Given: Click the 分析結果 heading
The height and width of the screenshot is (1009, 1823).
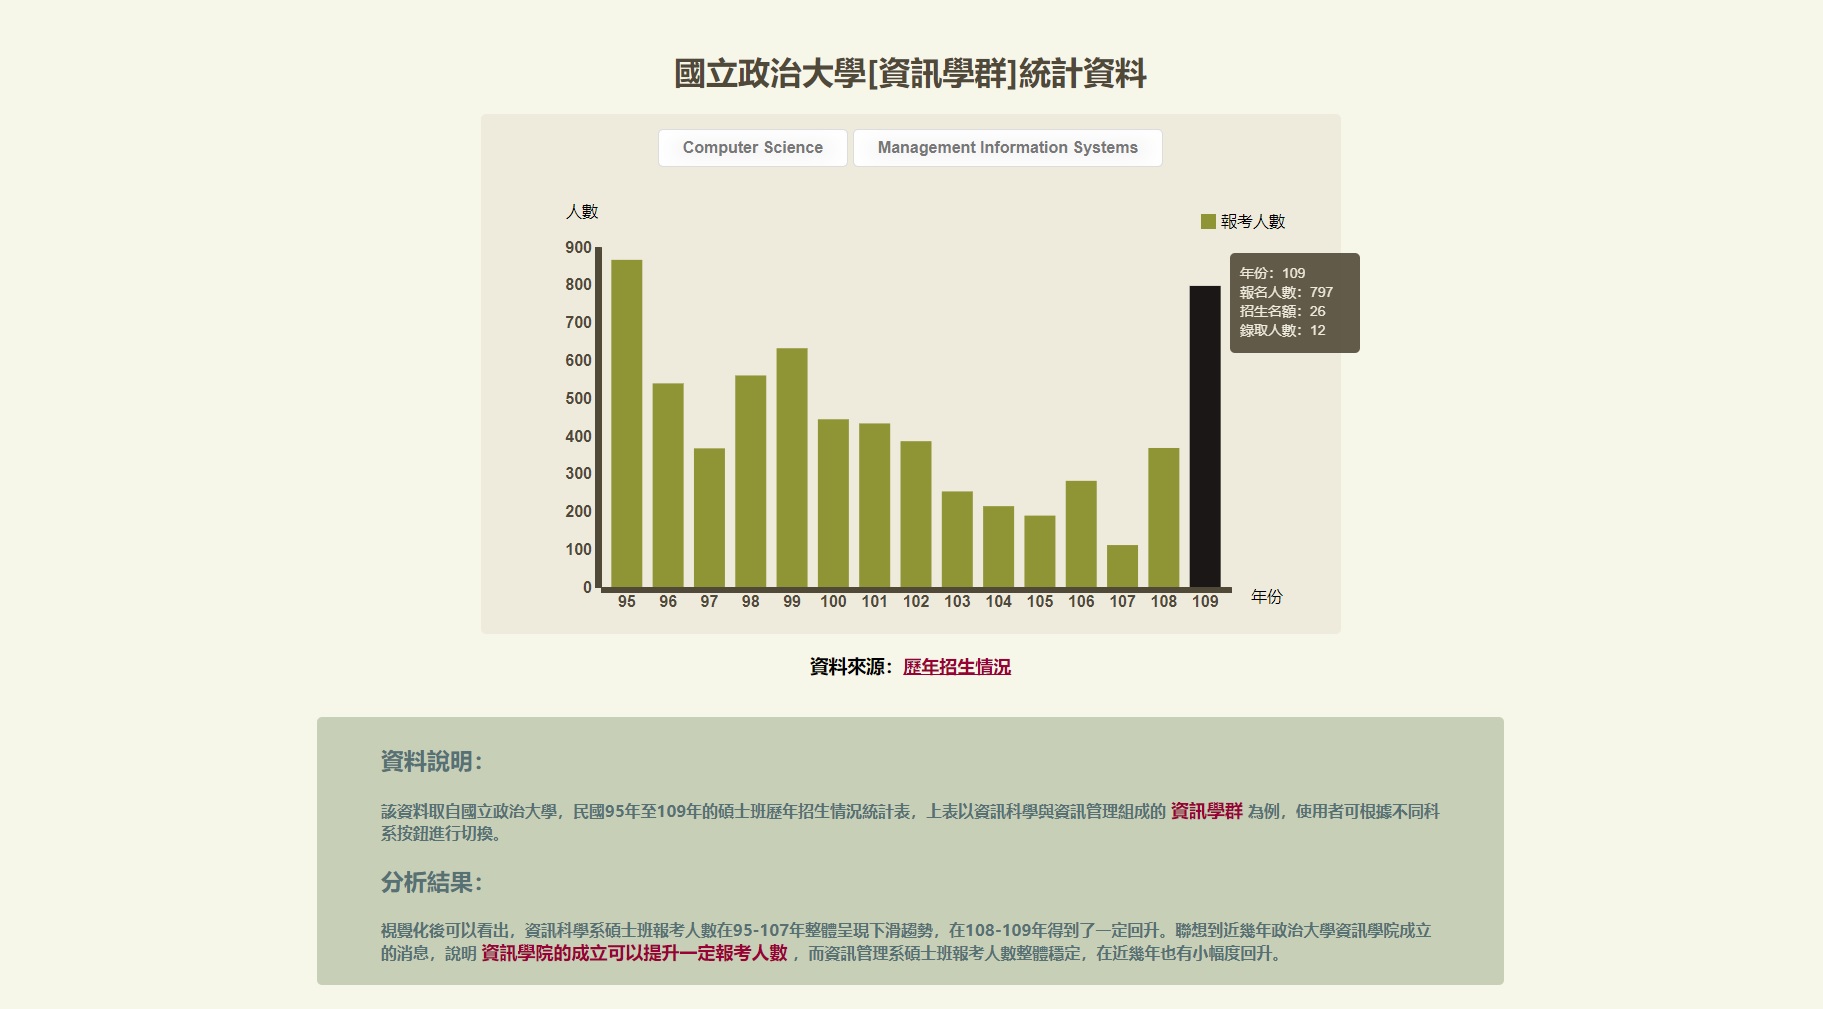Looking at the screenshot, I should (x=432, y=883).
